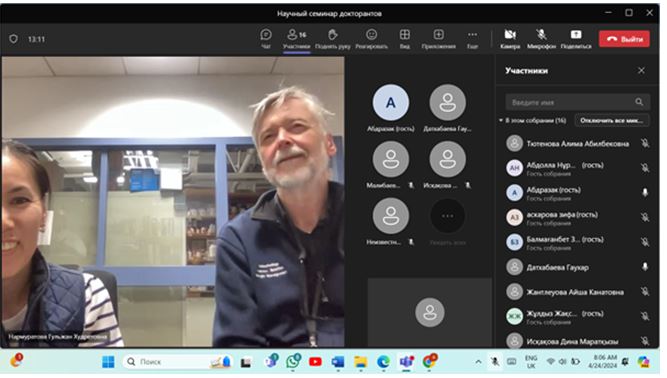Click active mic icon for Абдразак (гость)
The image size is (667, 378).
645,193
